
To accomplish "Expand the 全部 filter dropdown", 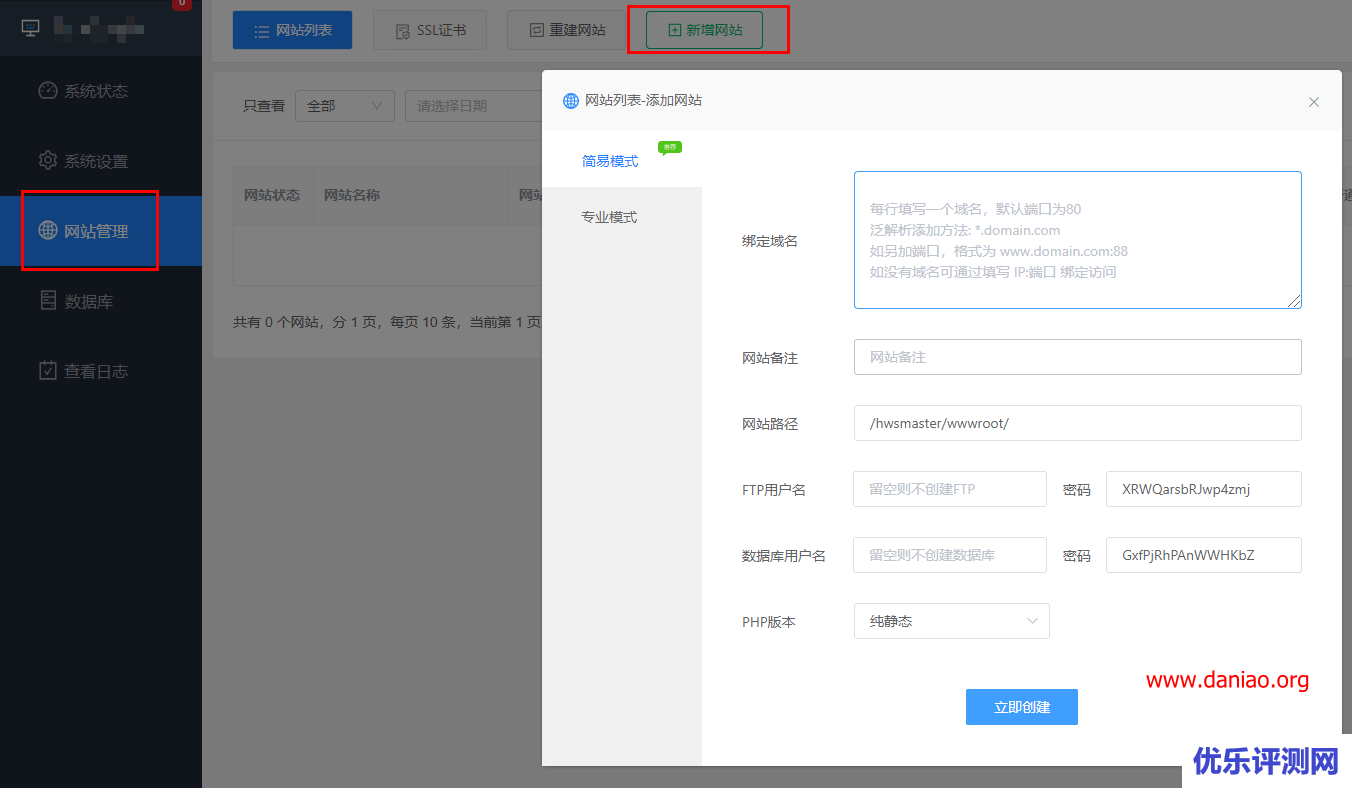I will 344,105.
